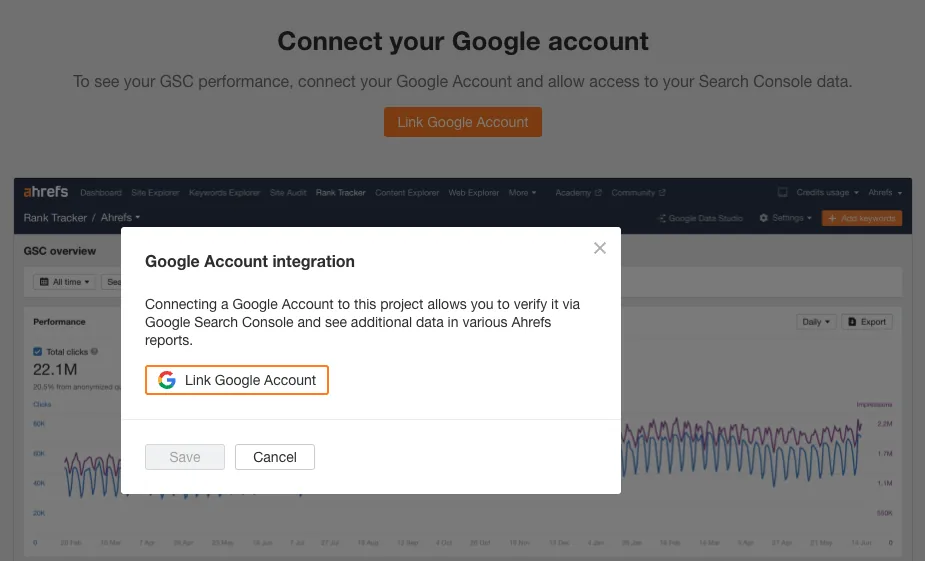Click the monitor icon beside Credits usage

coord(782,192)
